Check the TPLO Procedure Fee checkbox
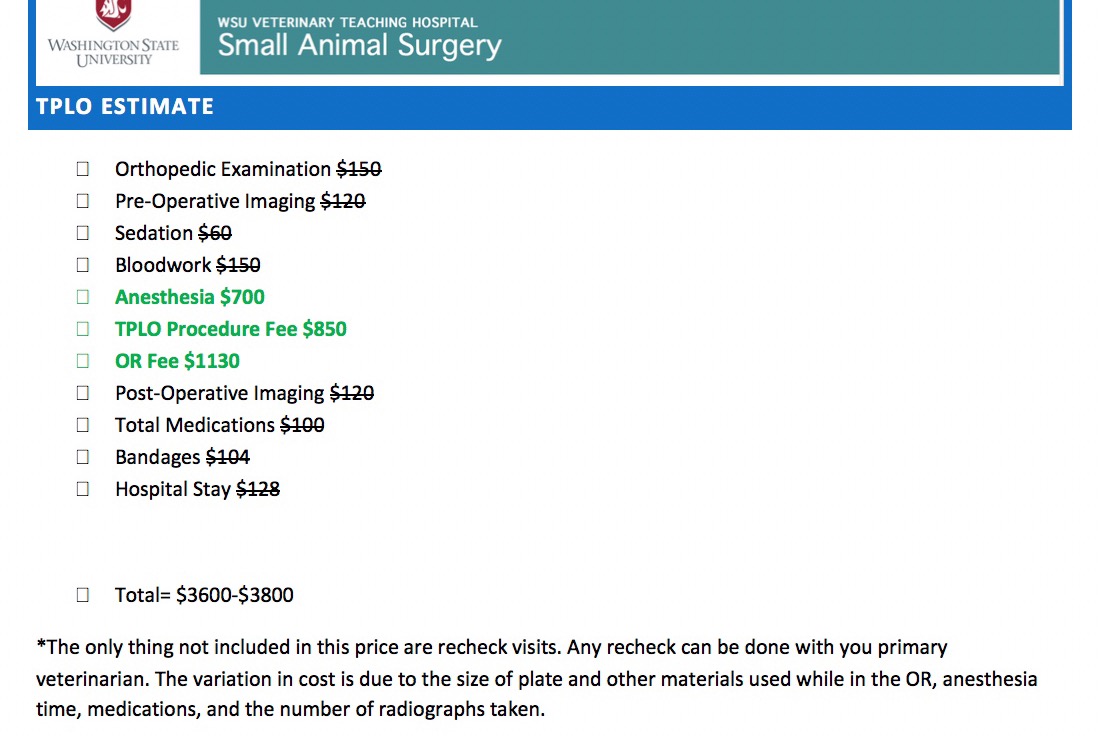1104x736 pixels. point(82,329)
